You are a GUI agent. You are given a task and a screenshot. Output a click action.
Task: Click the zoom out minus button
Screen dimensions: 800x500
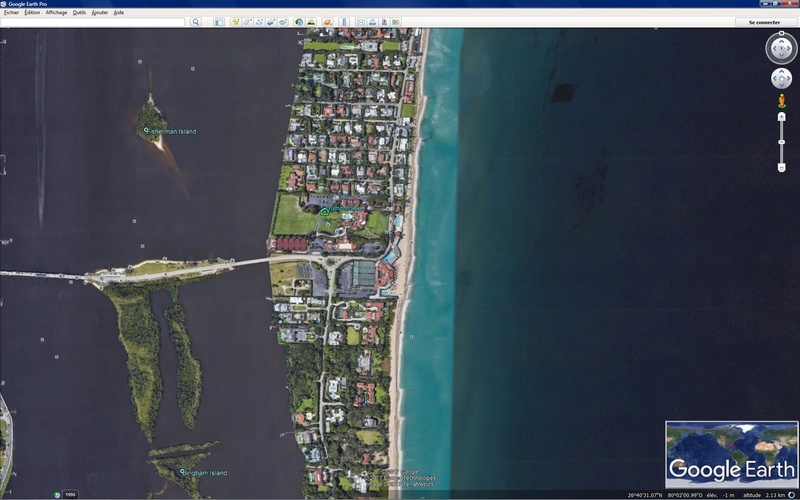[781, 167]
